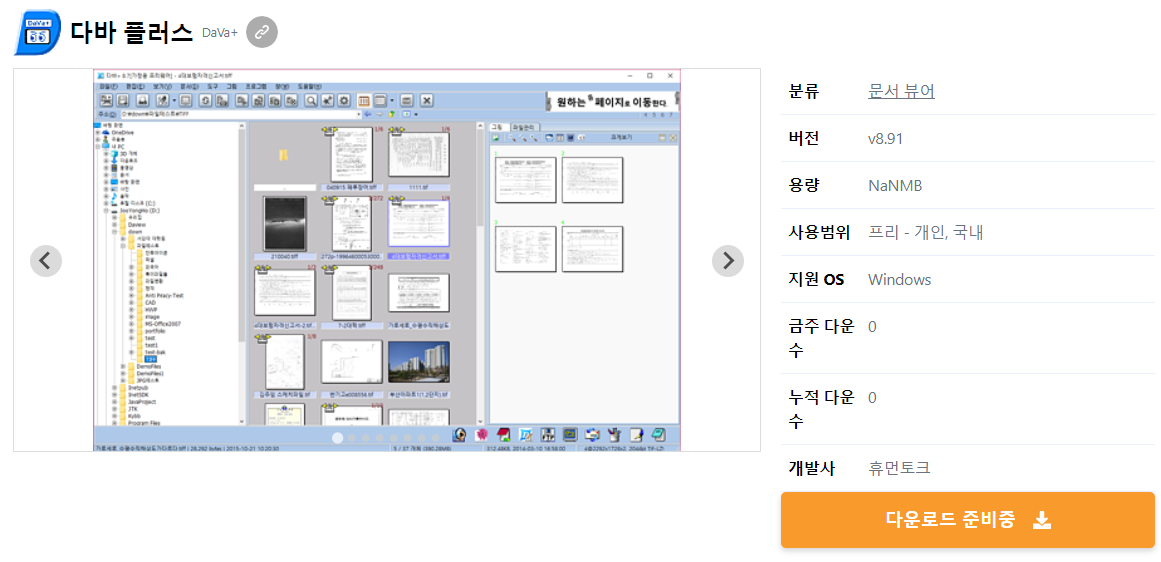
Task: Show the next screenshot with right arrow
Action: (728, 260)
